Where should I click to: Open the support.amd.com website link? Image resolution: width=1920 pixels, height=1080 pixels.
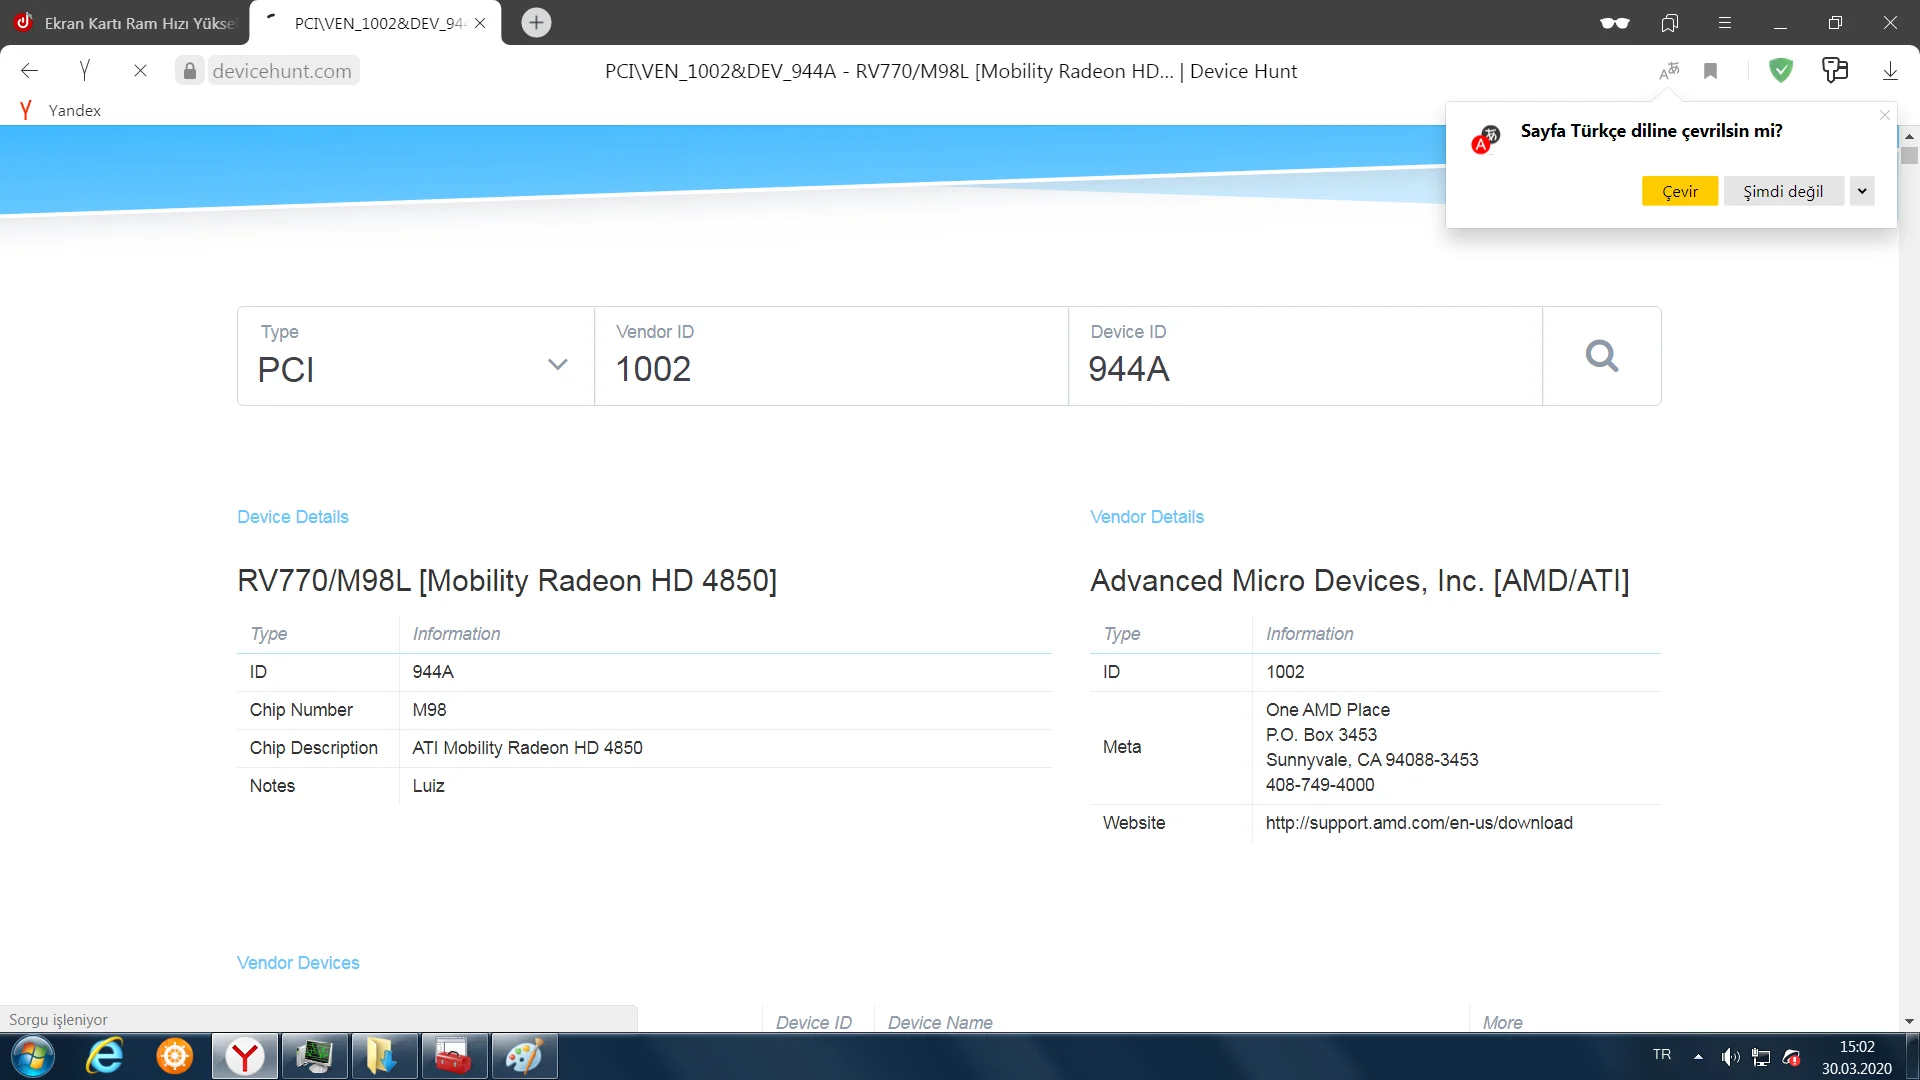(1418, 823)
